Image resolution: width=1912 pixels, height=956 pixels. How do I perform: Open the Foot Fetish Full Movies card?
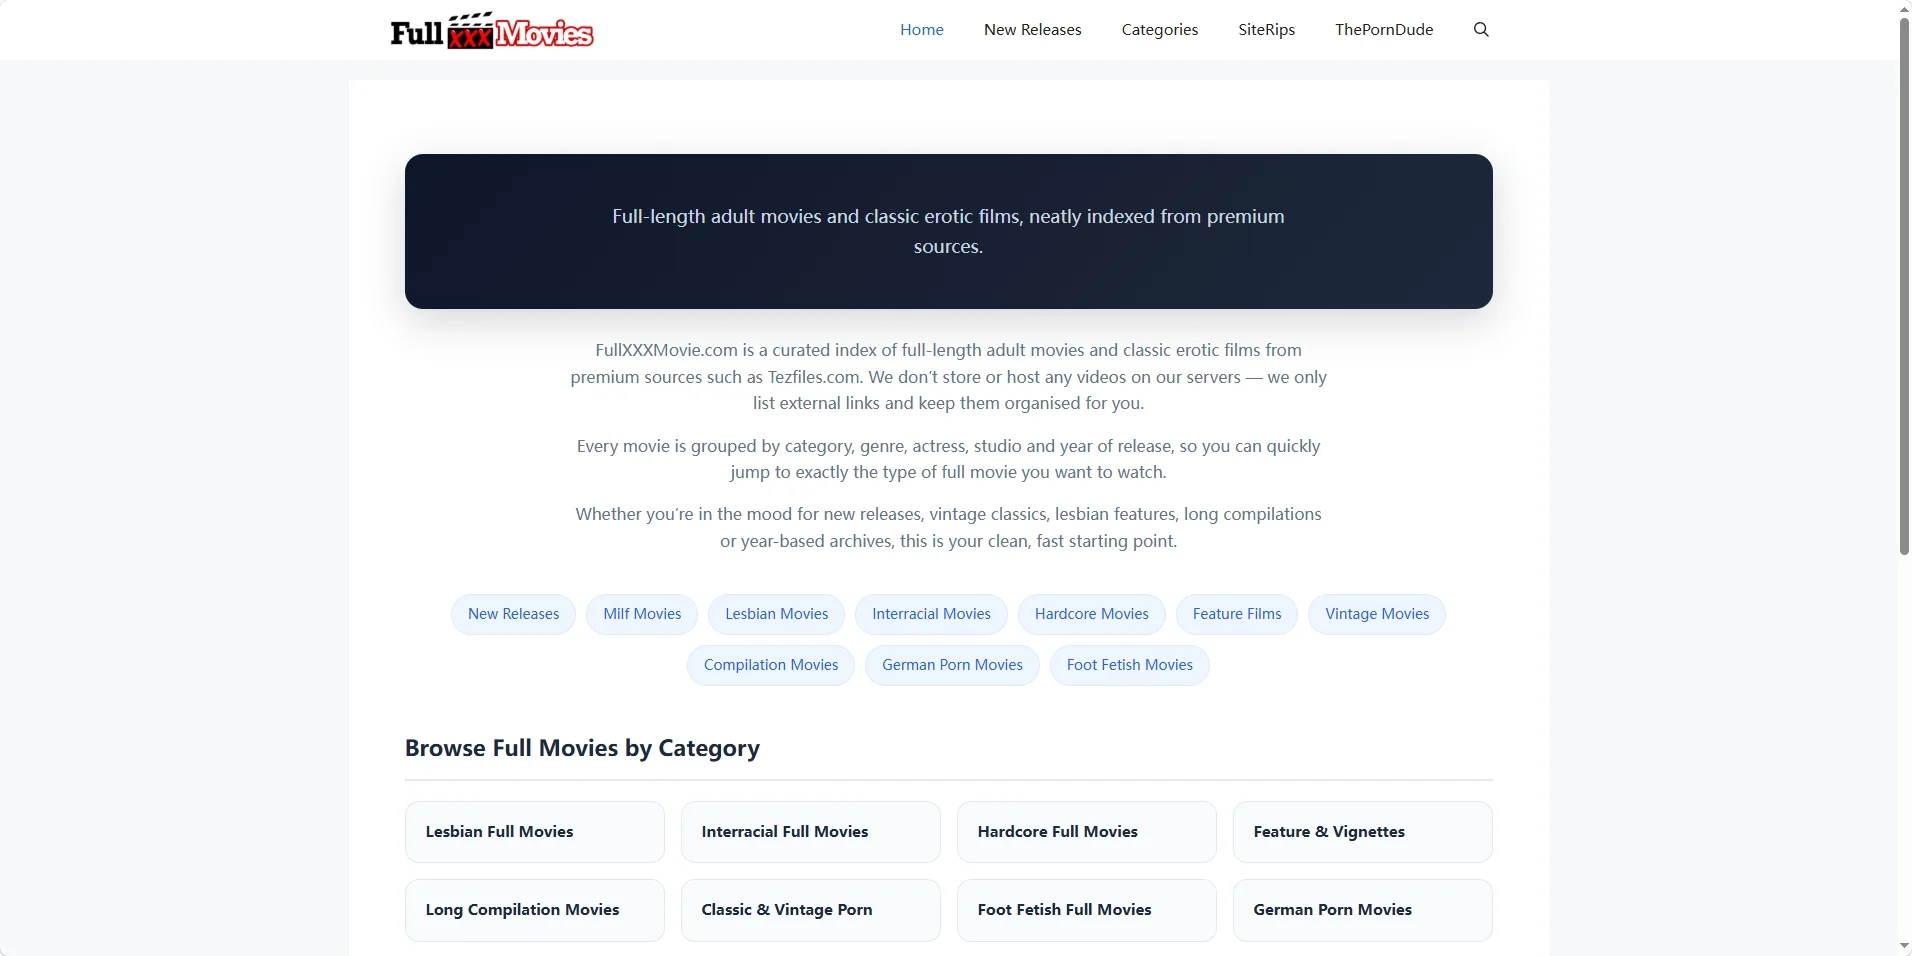coord(1086,910)
